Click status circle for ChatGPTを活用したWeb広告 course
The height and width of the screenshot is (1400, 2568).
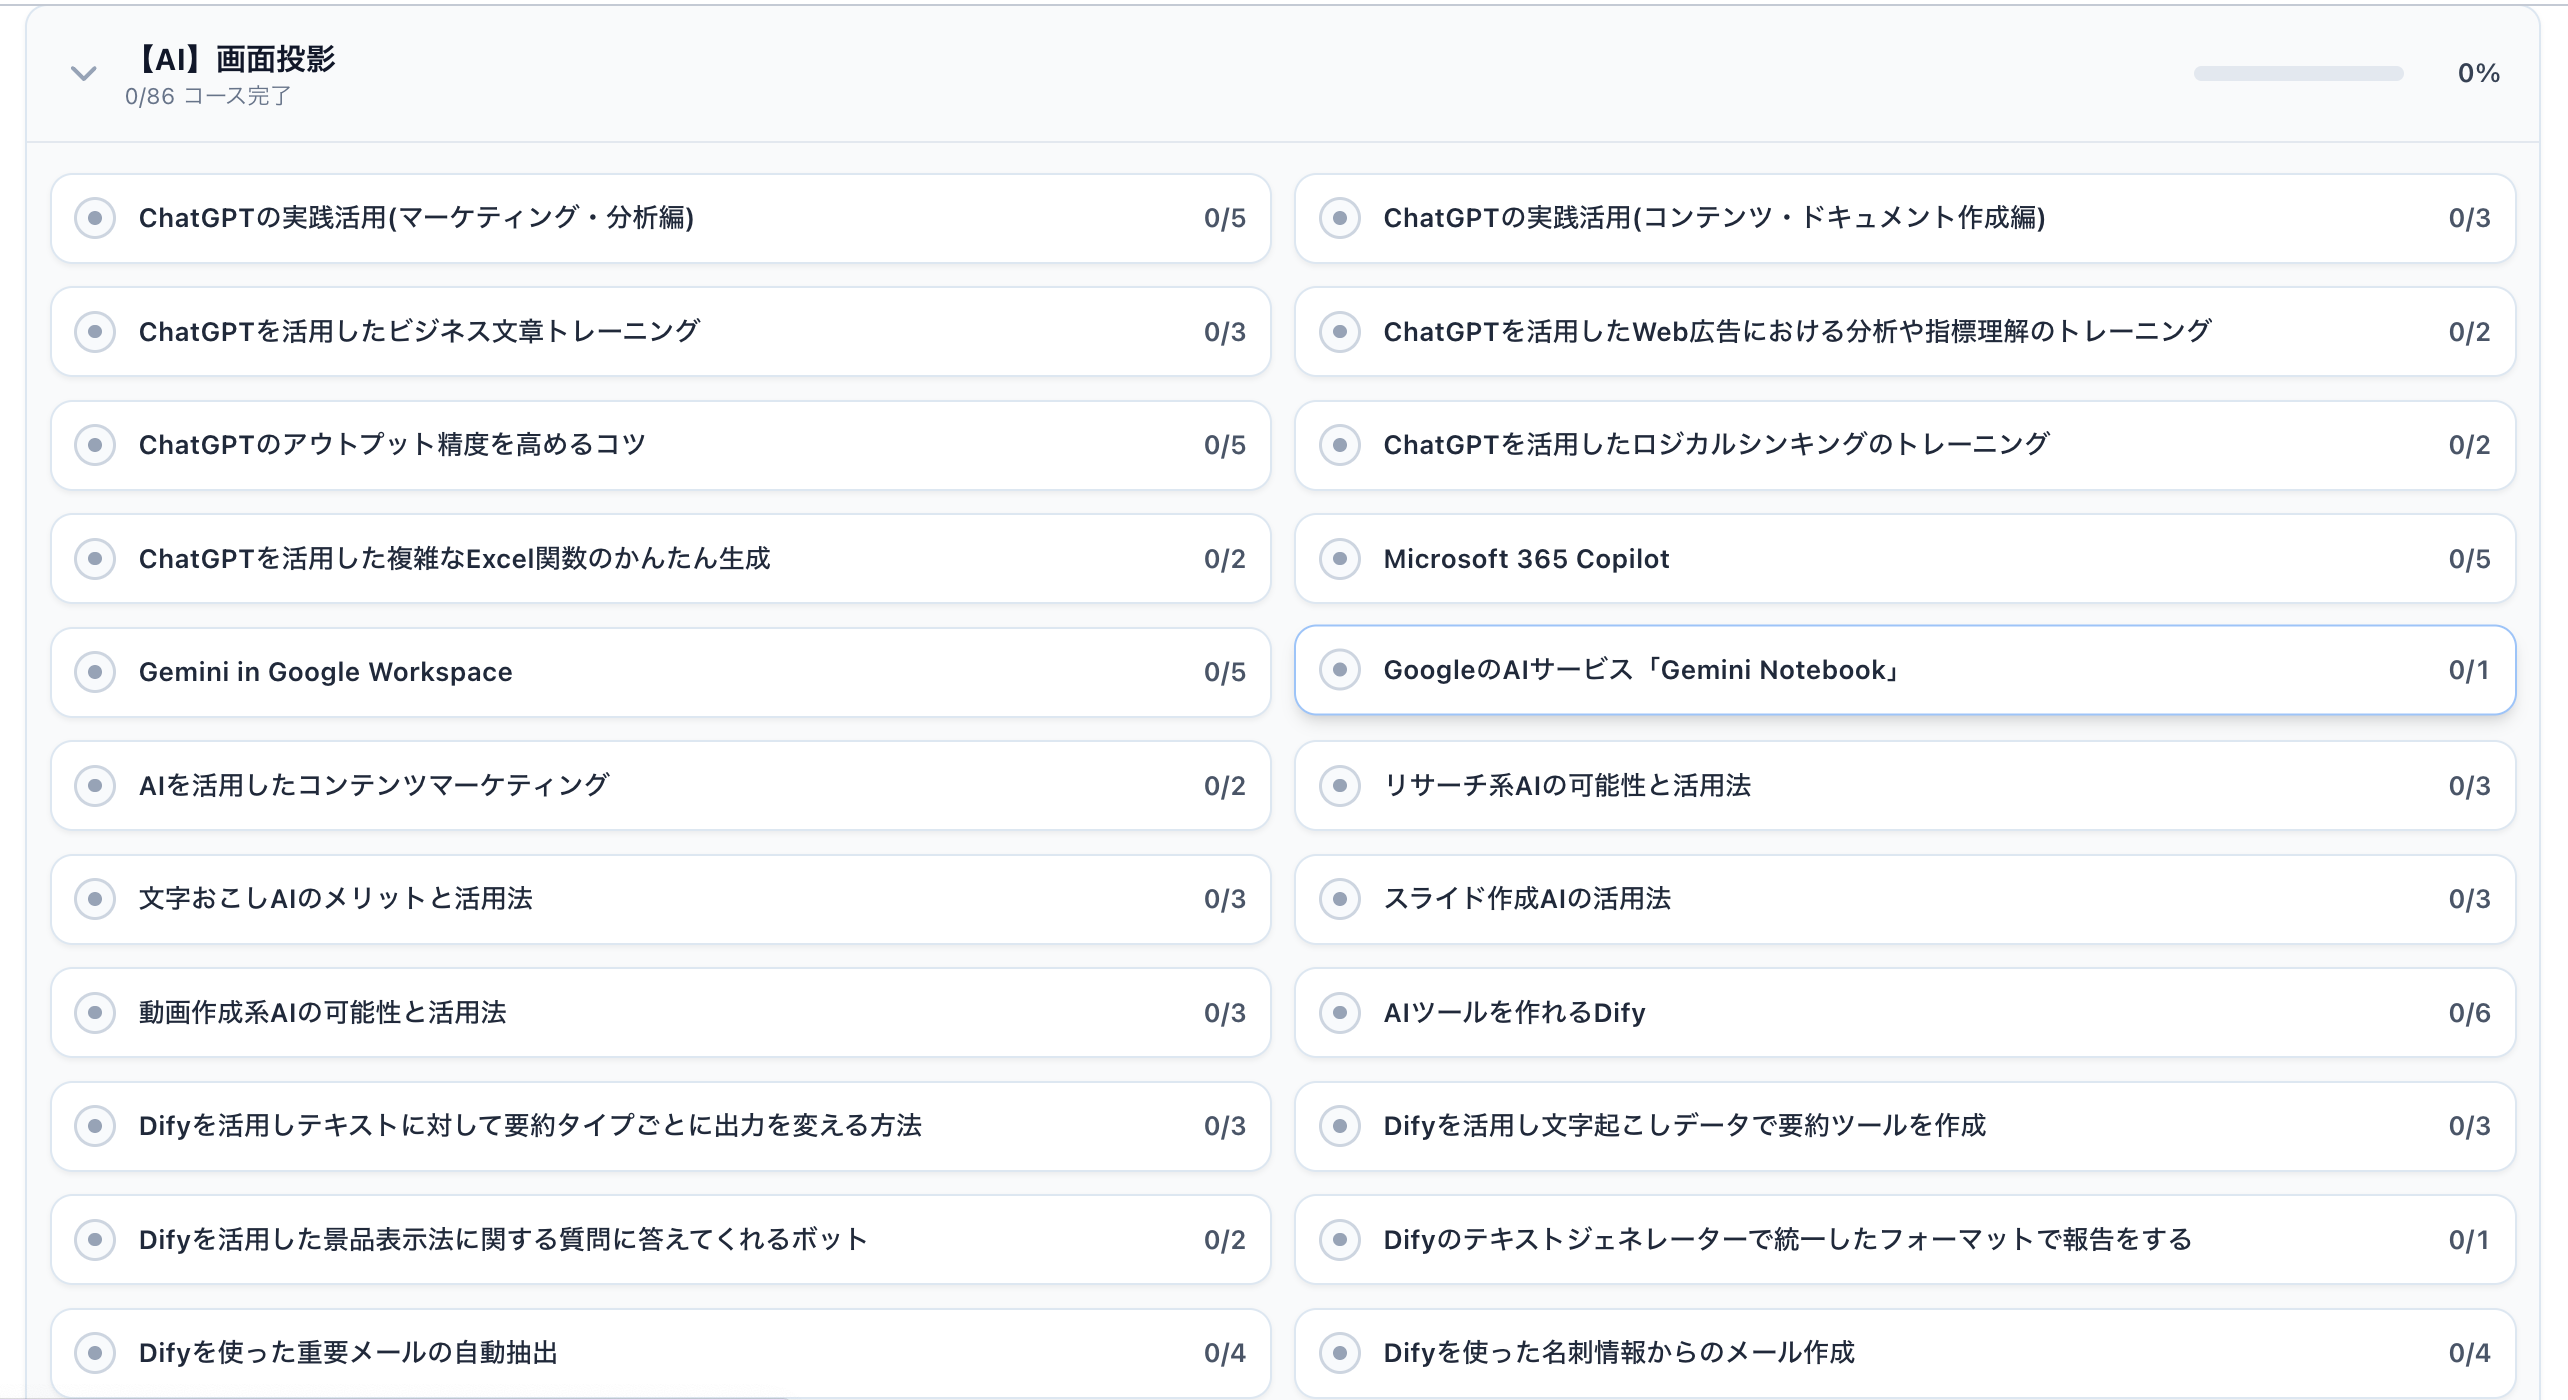(x=1340, y=331)
